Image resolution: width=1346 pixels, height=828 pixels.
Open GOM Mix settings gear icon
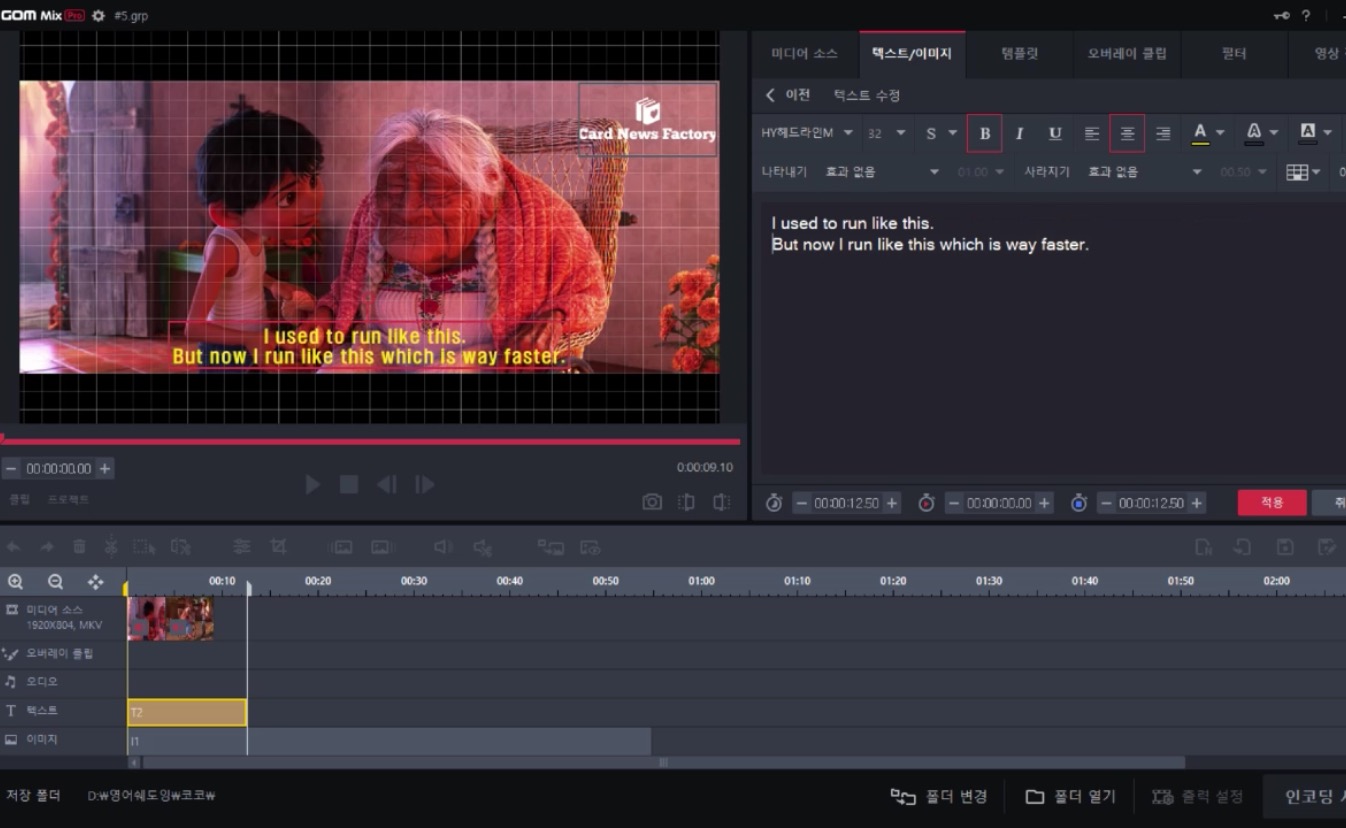click(98, 16)
